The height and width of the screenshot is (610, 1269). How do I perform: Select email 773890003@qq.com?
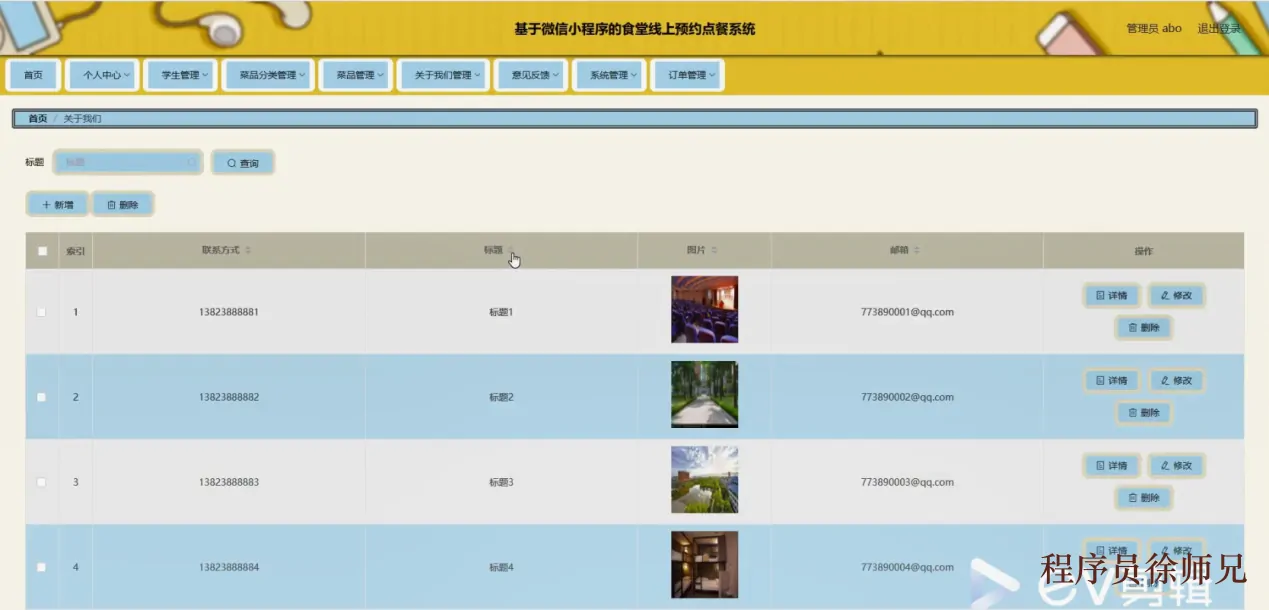907,482
